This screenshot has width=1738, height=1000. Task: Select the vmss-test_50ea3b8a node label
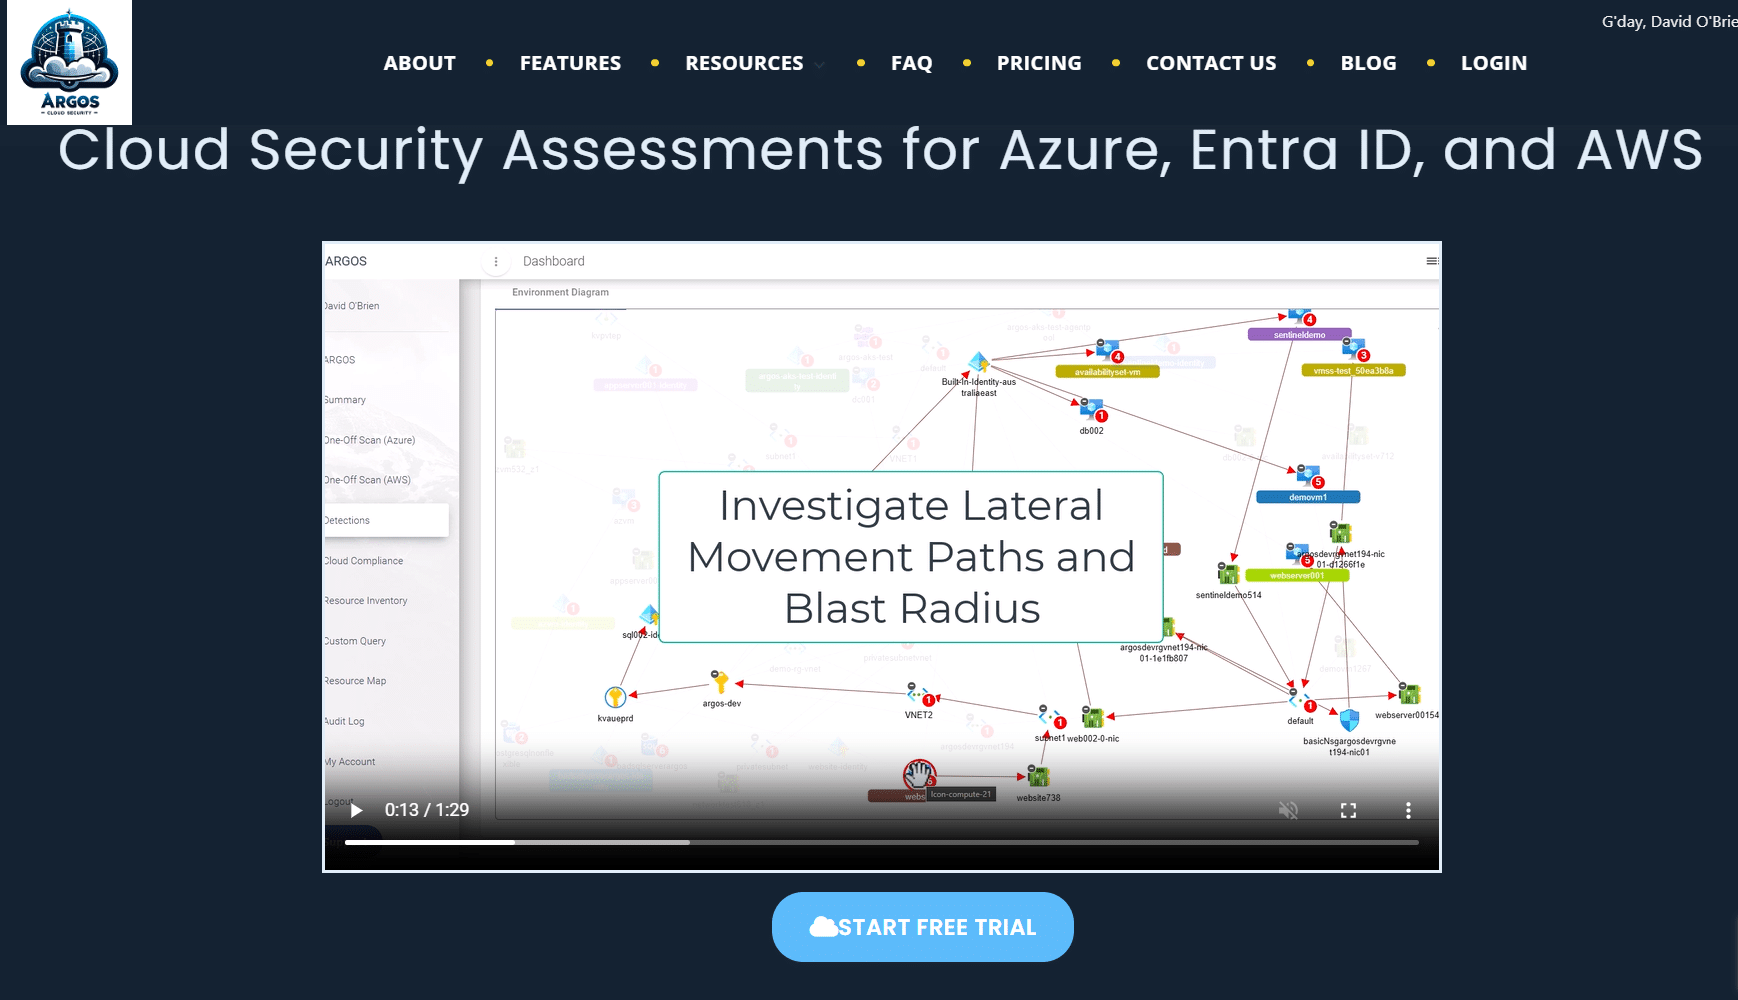pos(1353,370)
